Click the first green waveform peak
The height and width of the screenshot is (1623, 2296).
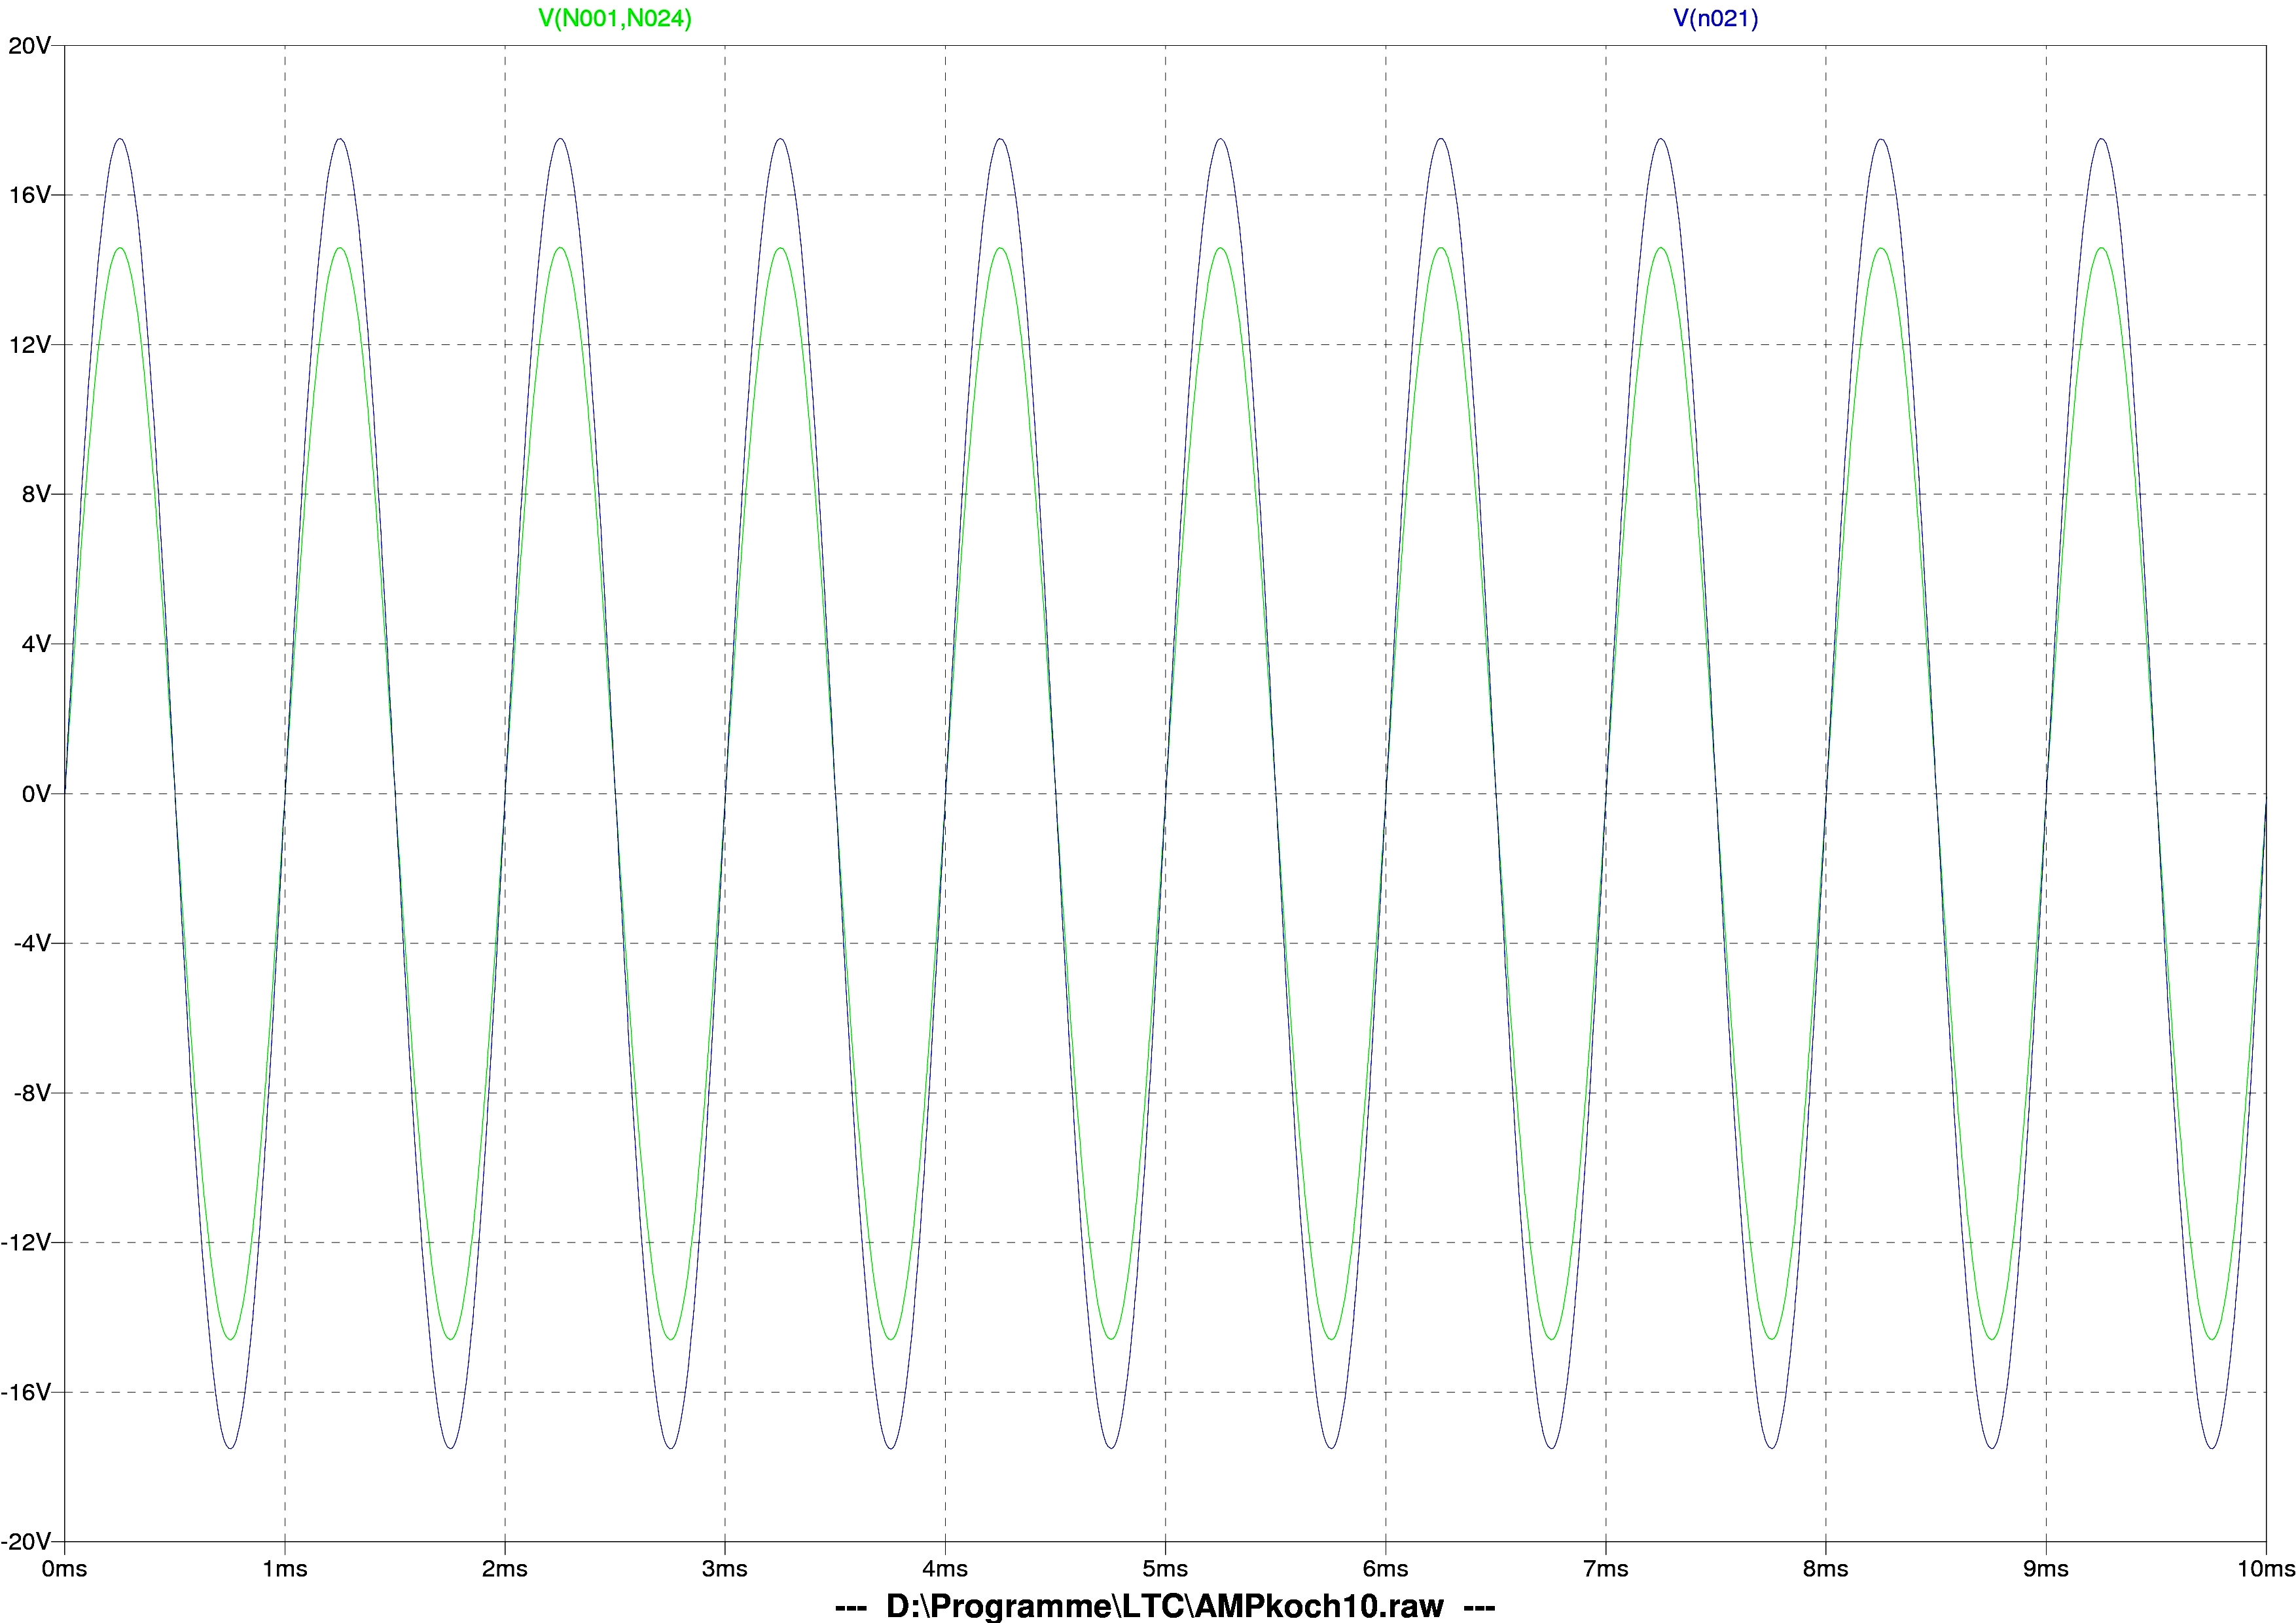tap(120, 248)
